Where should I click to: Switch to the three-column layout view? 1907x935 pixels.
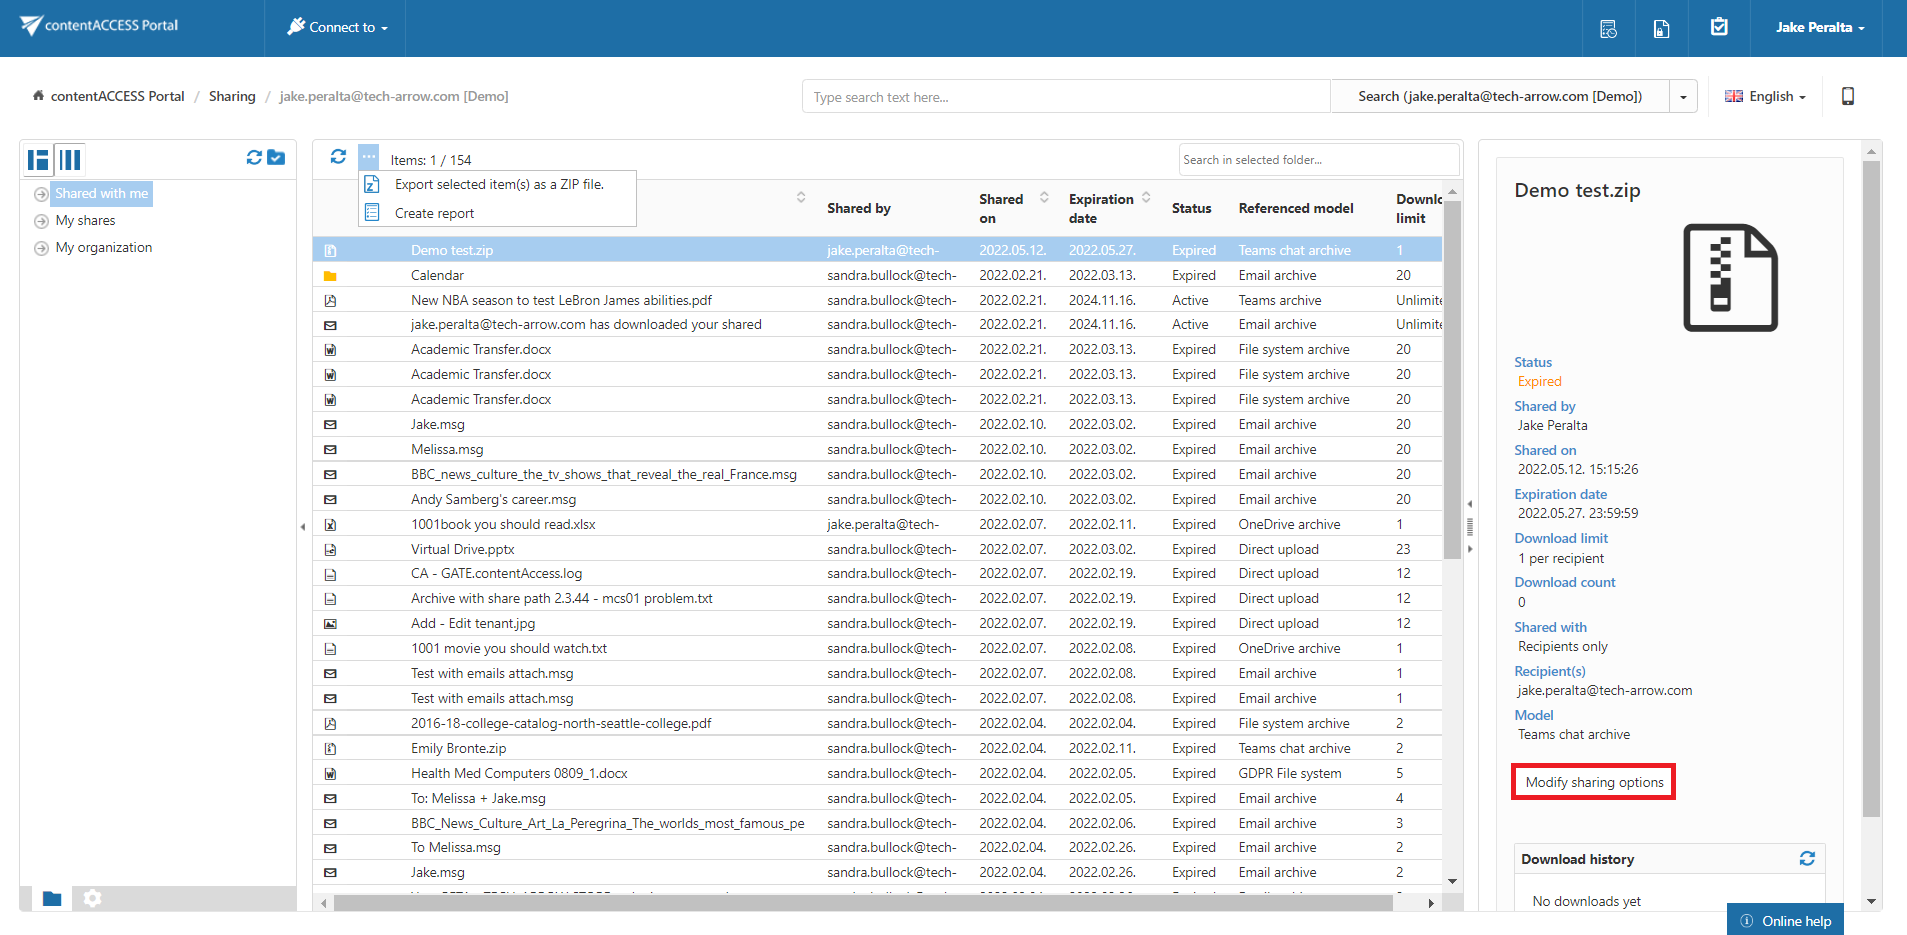point(70,160)
